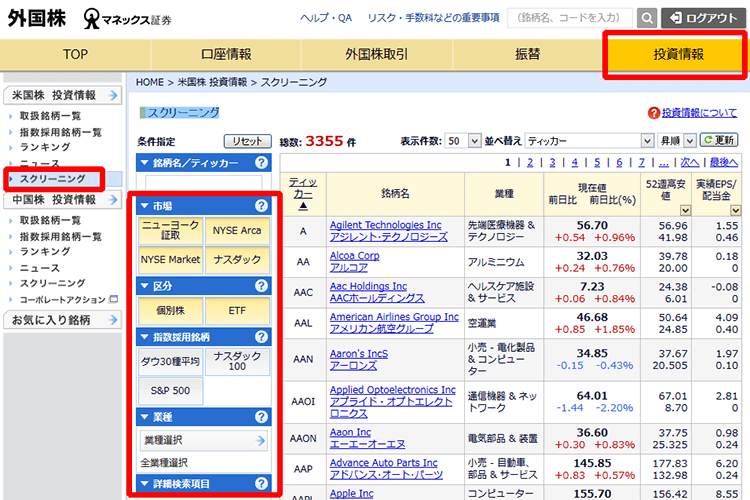This screenshot has width=750, height=500.
Task: Collapse the 指数採用銘柄 section header
Action: pyautogui.click(x=204, y=337)
